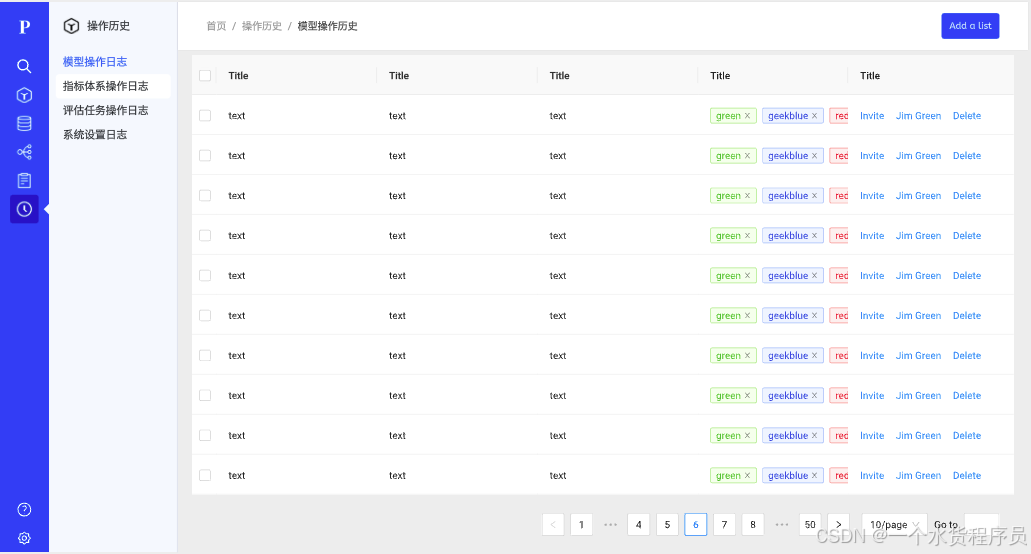The width and height of the screenshot is (1031, 554).
Task: Open 系统设置日志 in the side menu
Action: pyautogui.click(x=95, y=135)
